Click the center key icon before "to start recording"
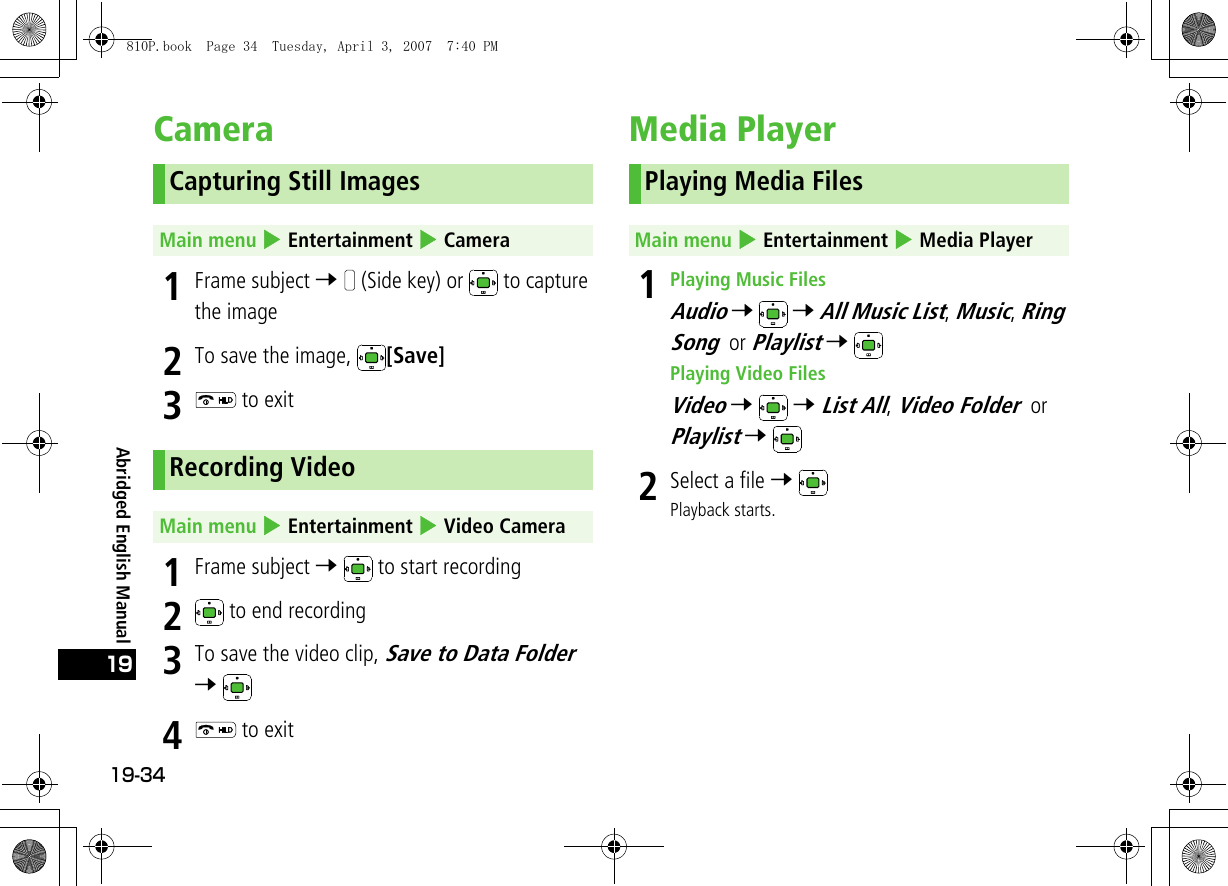 point(358,568)
